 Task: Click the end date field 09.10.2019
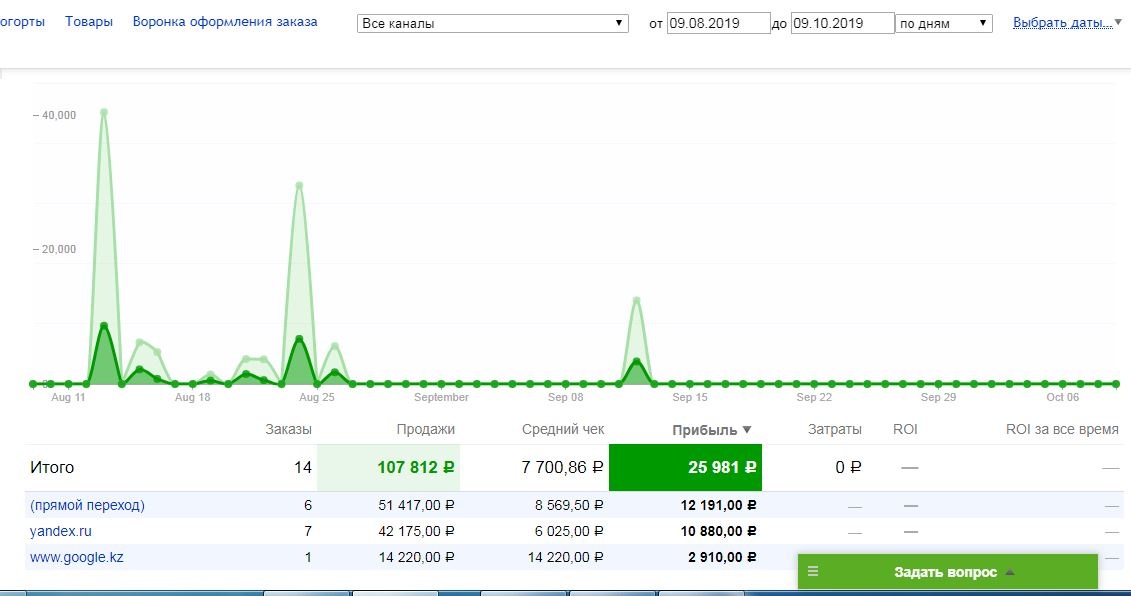click(x=842, y=23)
